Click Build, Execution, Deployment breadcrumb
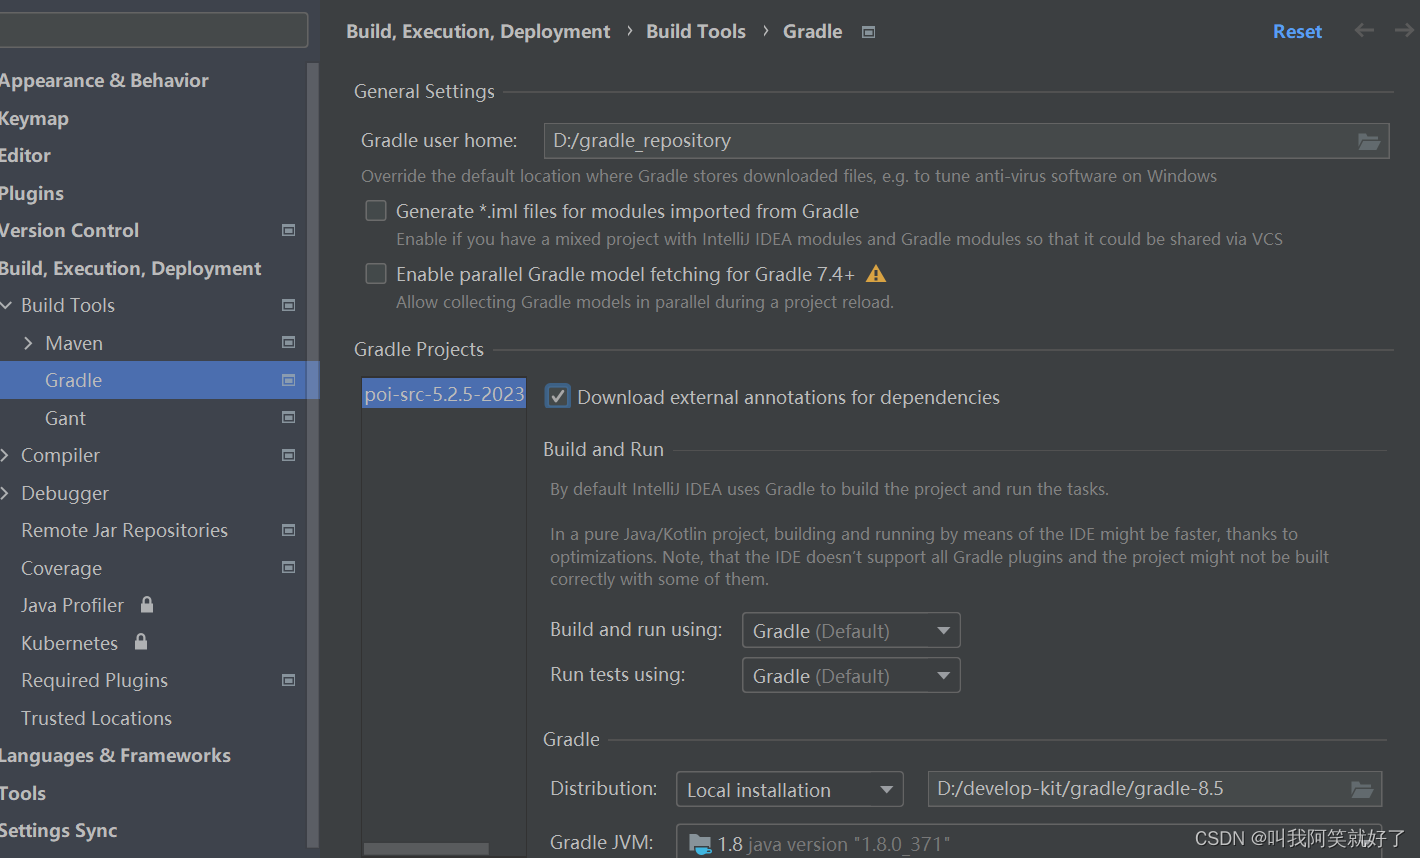Image resolution: width=1420 pixels, height=858 pixels. pyautogui.click(x=478, y=31)
